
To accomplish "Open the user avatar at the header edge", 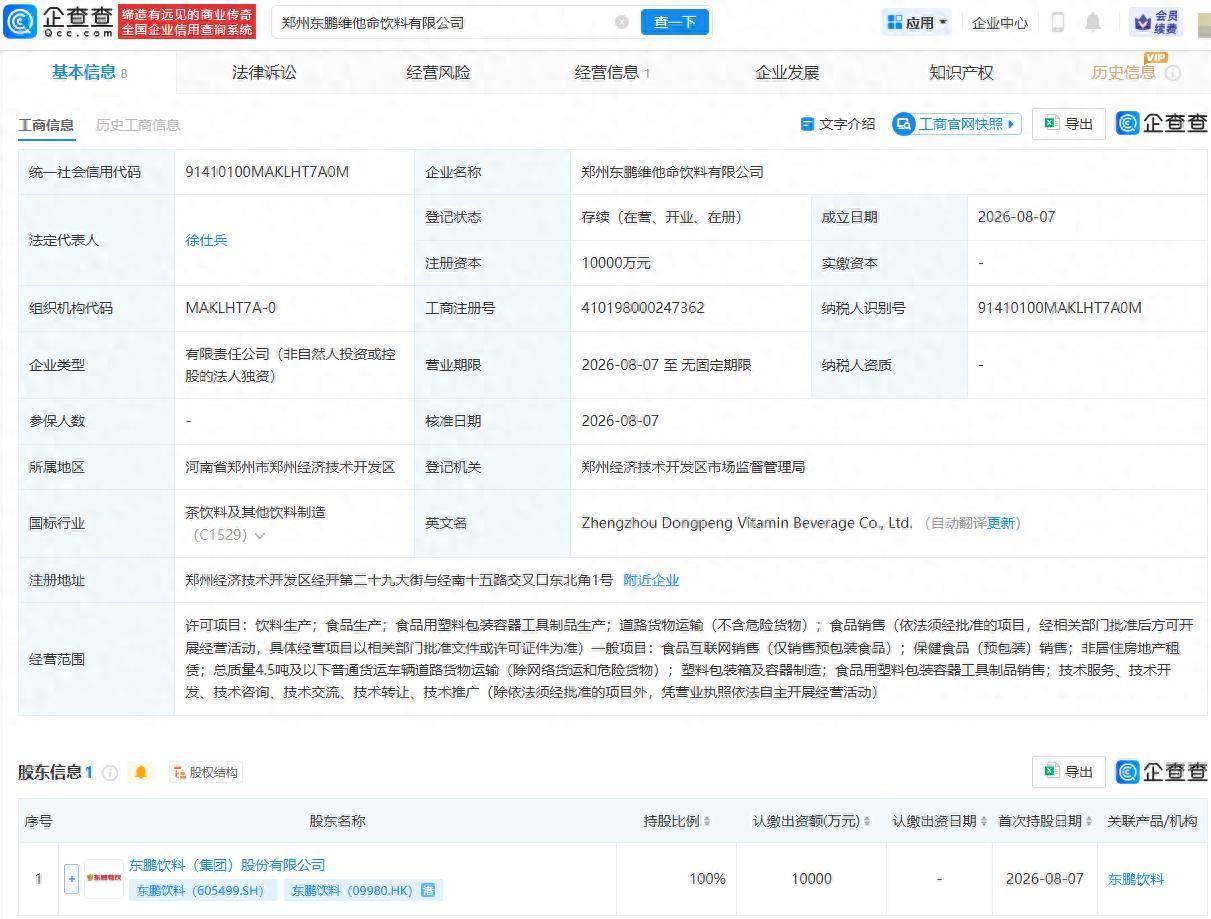I will 1203,23.
